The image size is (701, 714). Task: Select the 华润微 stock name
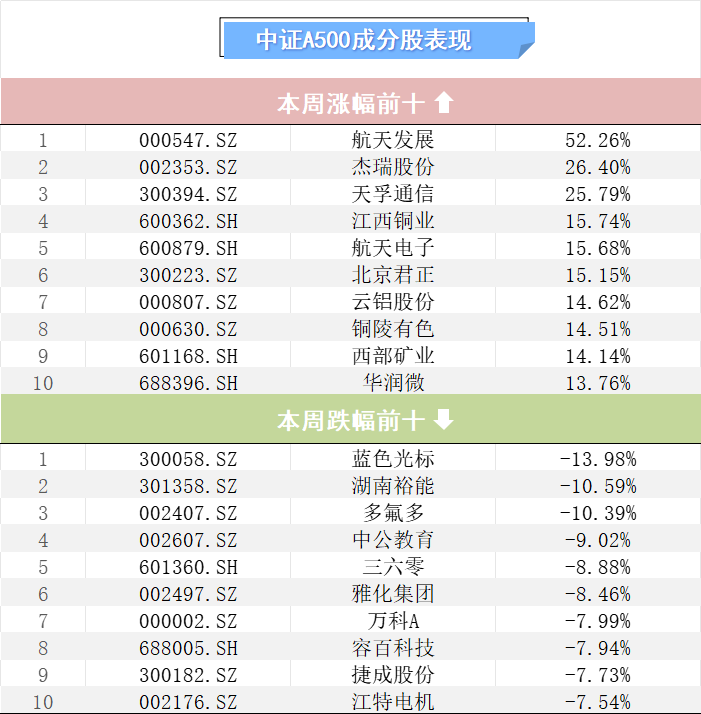pyautogui.click(x=393, y=383)
